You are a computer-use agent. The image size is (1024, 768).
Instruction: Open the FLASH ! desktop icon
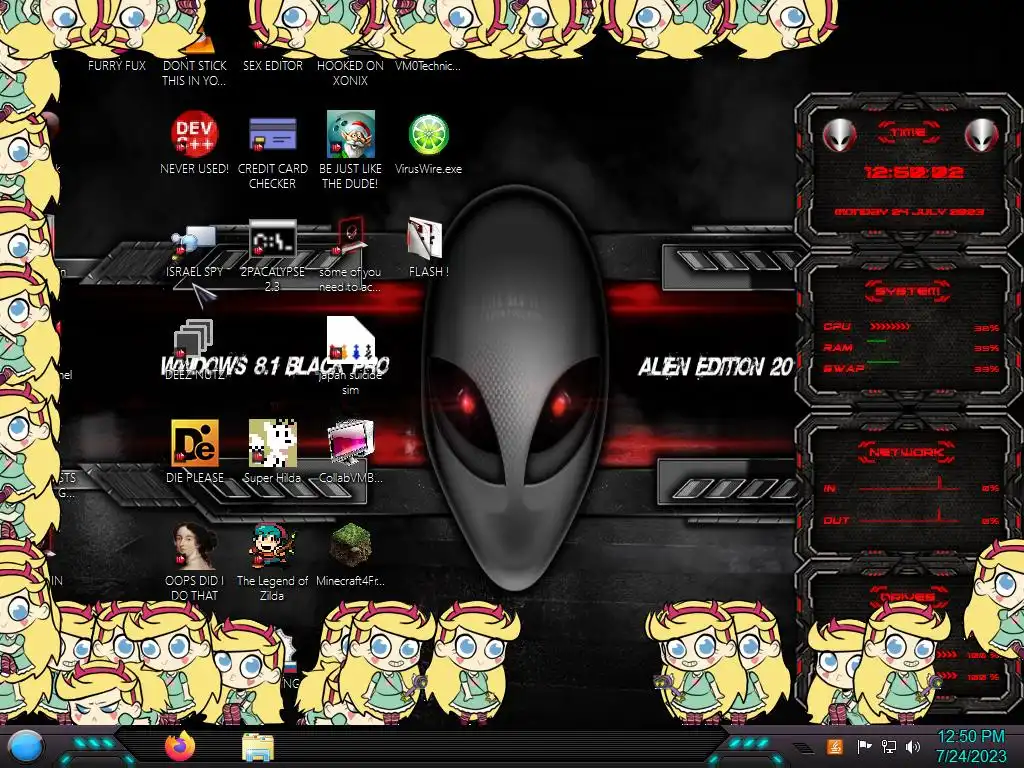tap(425, 237)
